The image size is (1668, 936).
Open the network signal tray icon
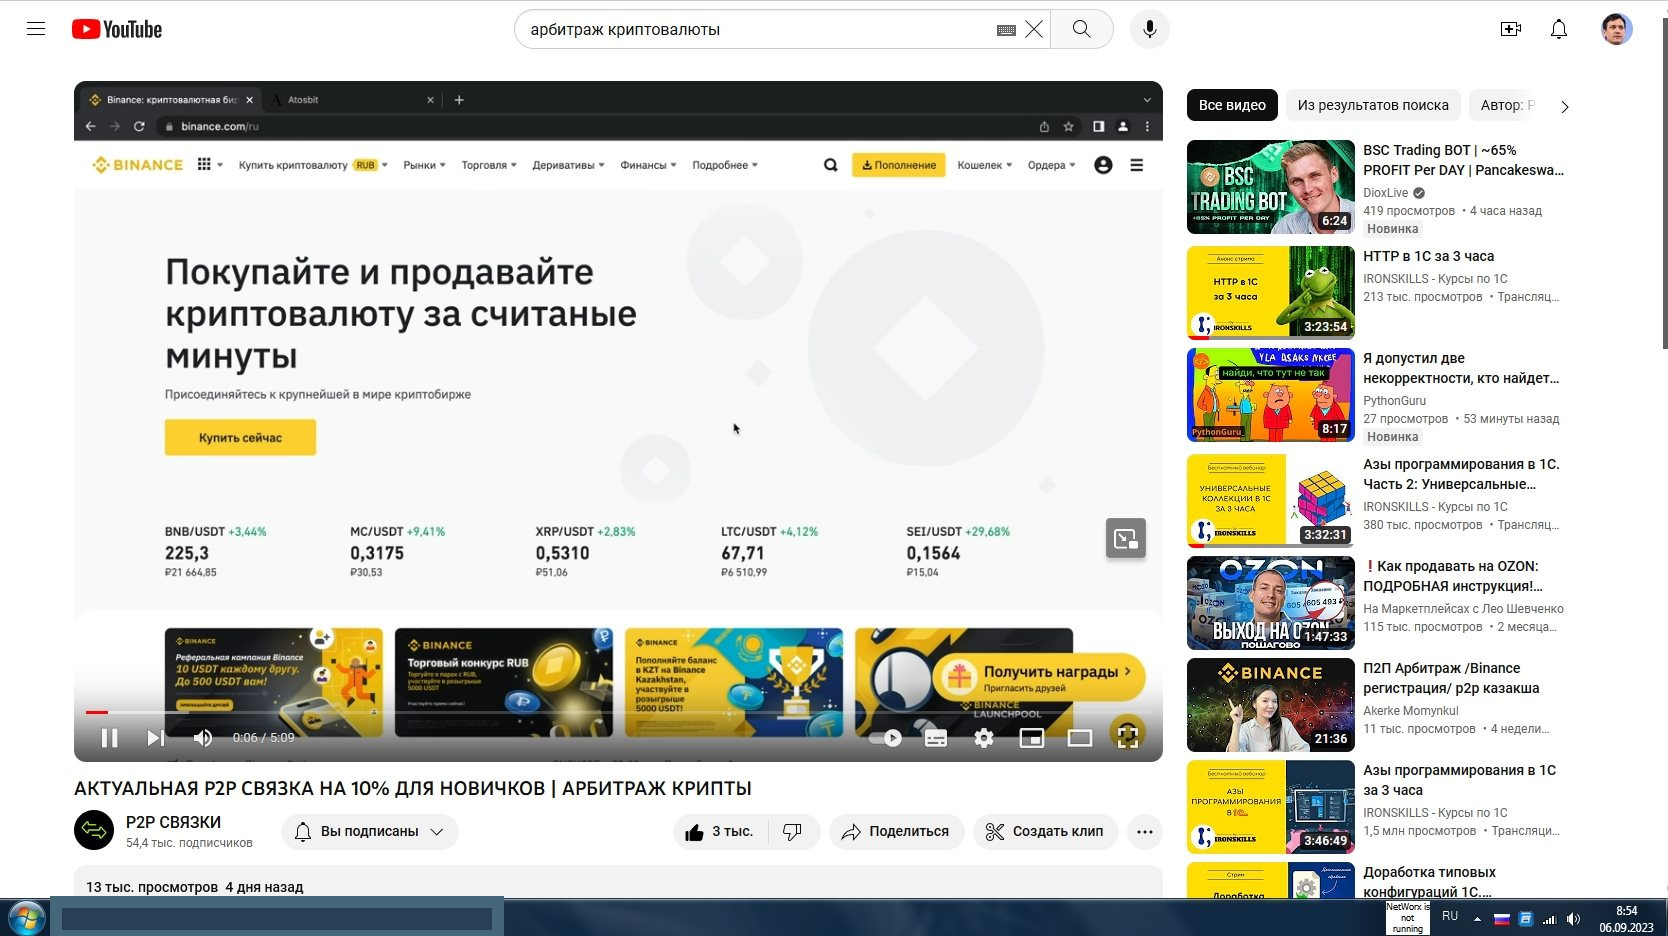coord(1549,919)
